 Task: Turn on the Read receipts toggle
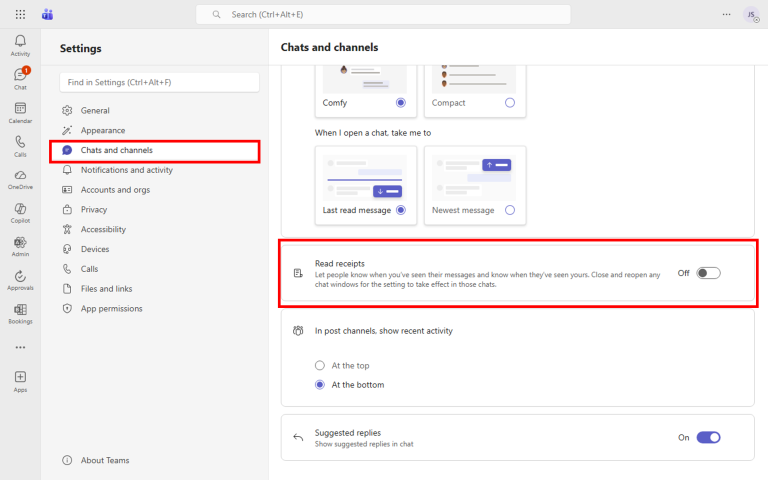tap(708, 273)
